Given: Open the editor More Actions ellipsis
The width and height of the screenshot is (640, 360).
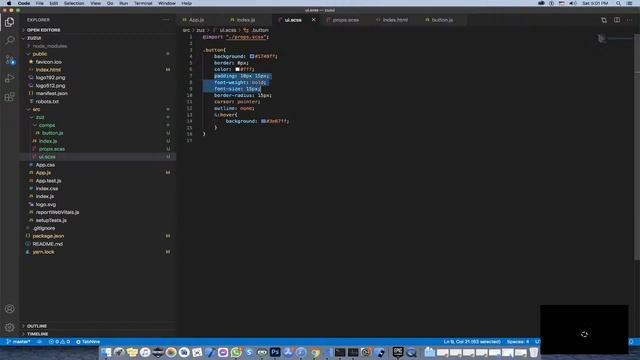Looking at the screenshot, I should (x=629, y=20).
